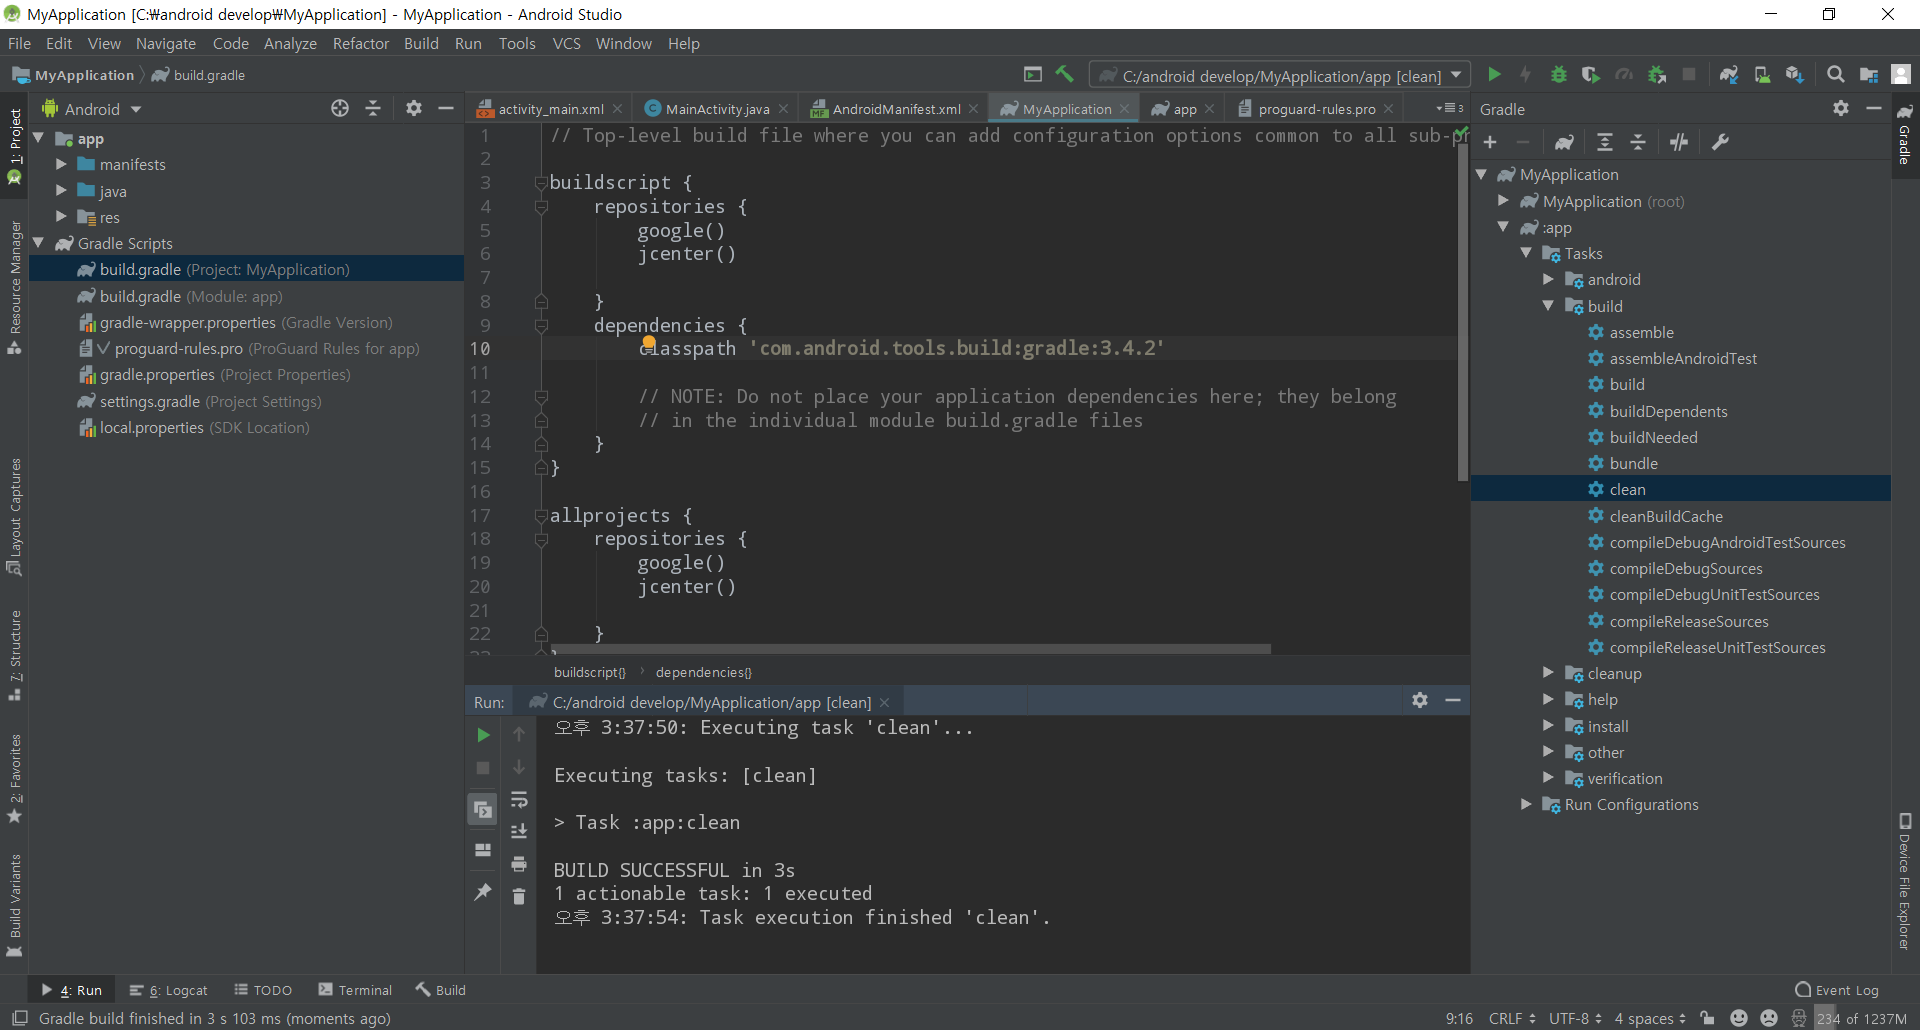Viewport: 1920px width, 1030px height.
Task: Open the AVD Manager icon
Action: (1762, 75)
